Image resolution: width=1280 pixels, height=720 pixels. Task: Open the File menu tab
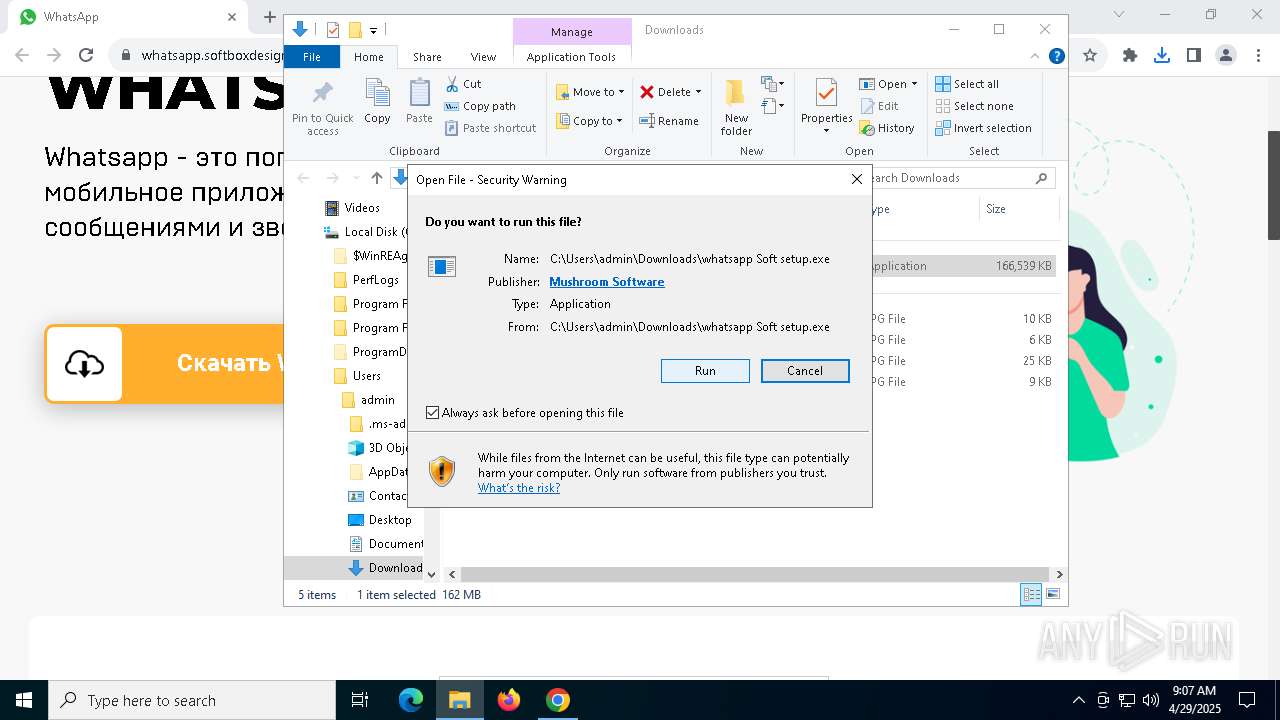click(x=312, y=57)
